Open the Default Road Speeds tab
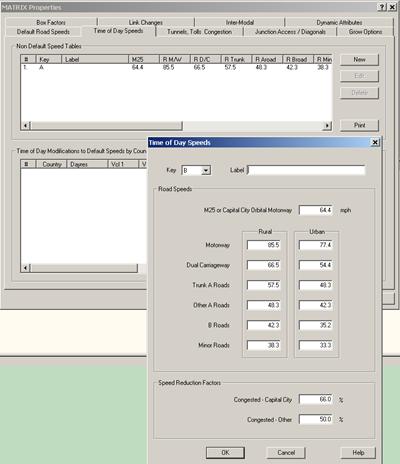400x464 pixels. tap(43, 32)
